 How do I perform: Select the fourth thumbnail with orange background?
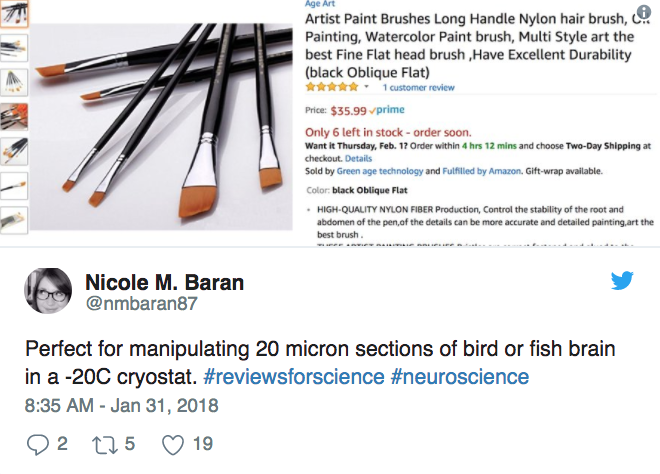tap(14, 116)
